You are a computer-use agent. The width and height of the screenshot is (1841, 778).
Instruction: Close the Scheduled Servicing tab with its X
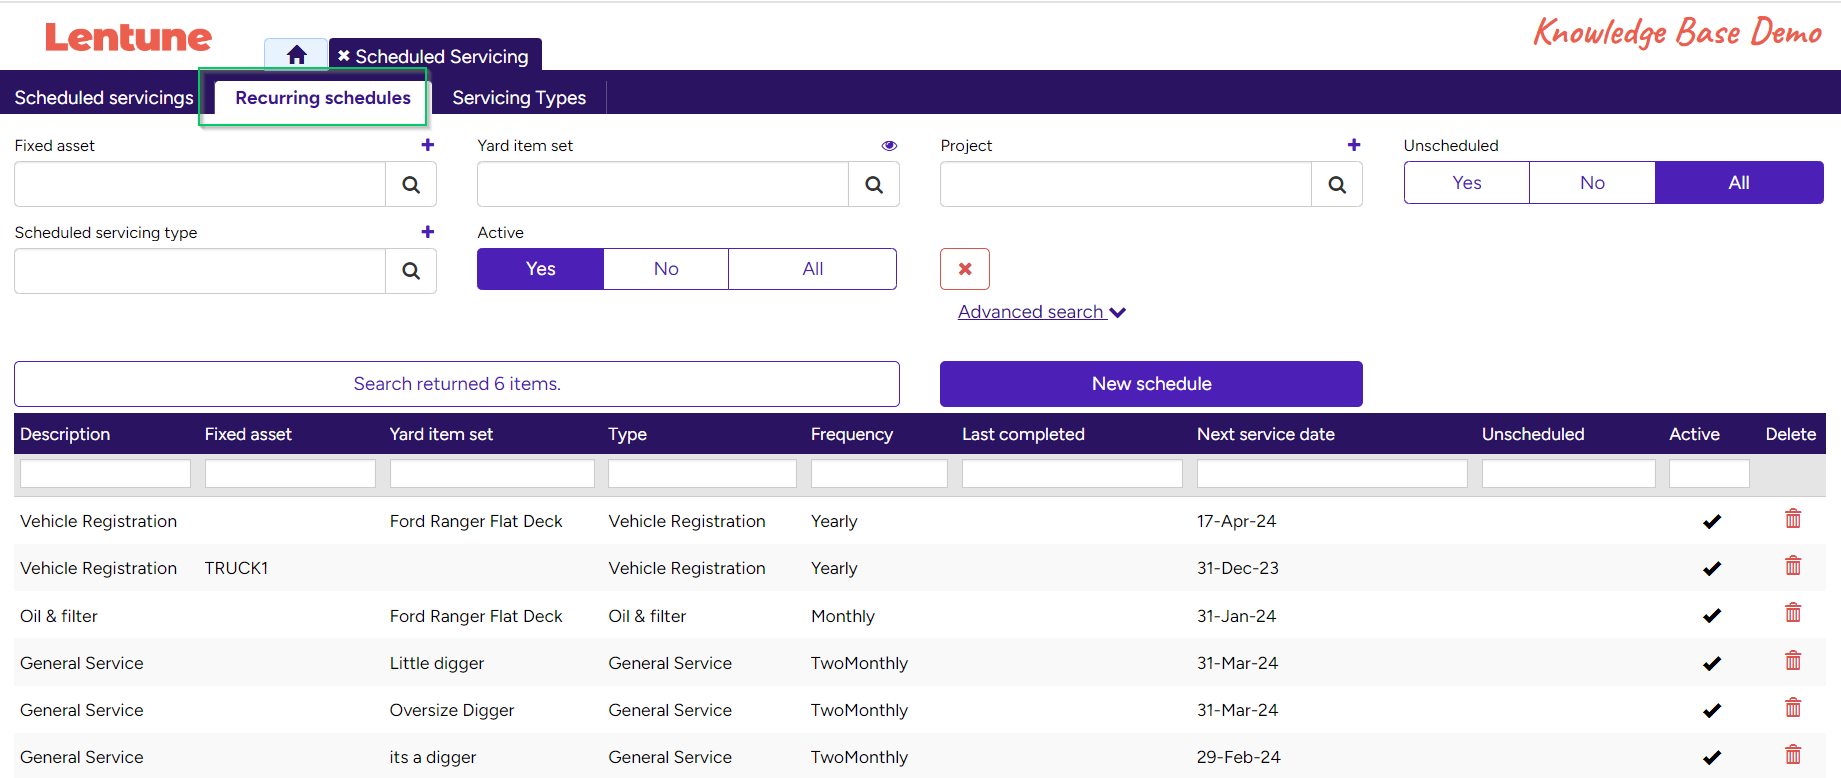click(x=343, y=56)
